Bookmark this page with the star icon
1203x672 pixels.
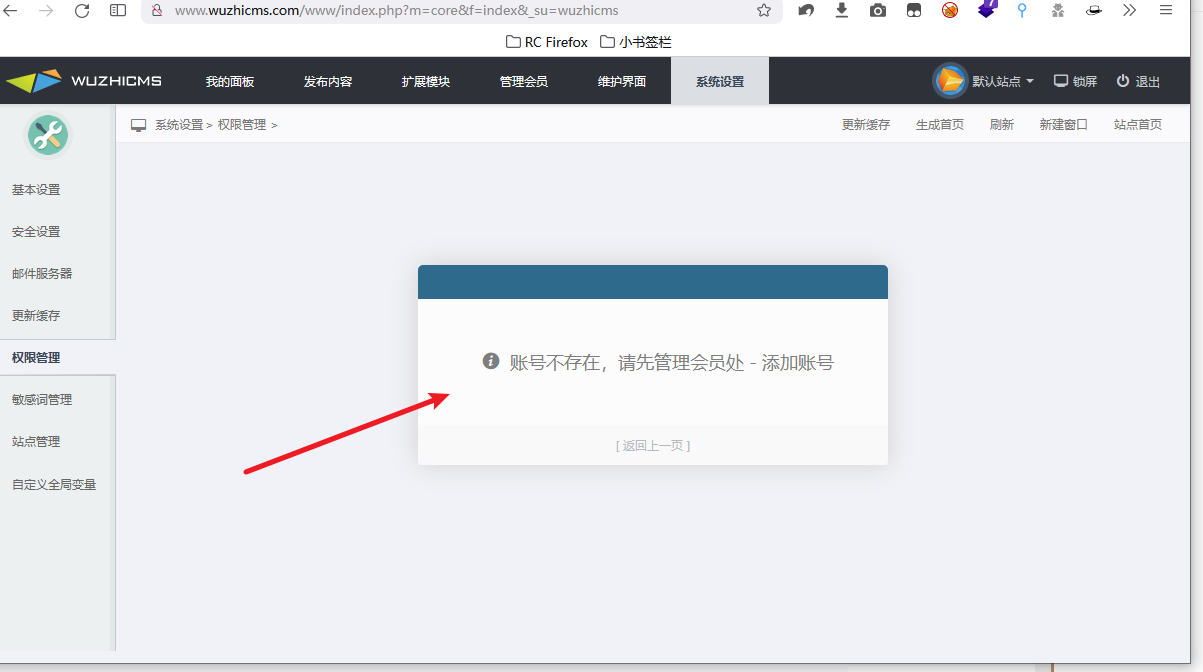(x=764, y=10)
